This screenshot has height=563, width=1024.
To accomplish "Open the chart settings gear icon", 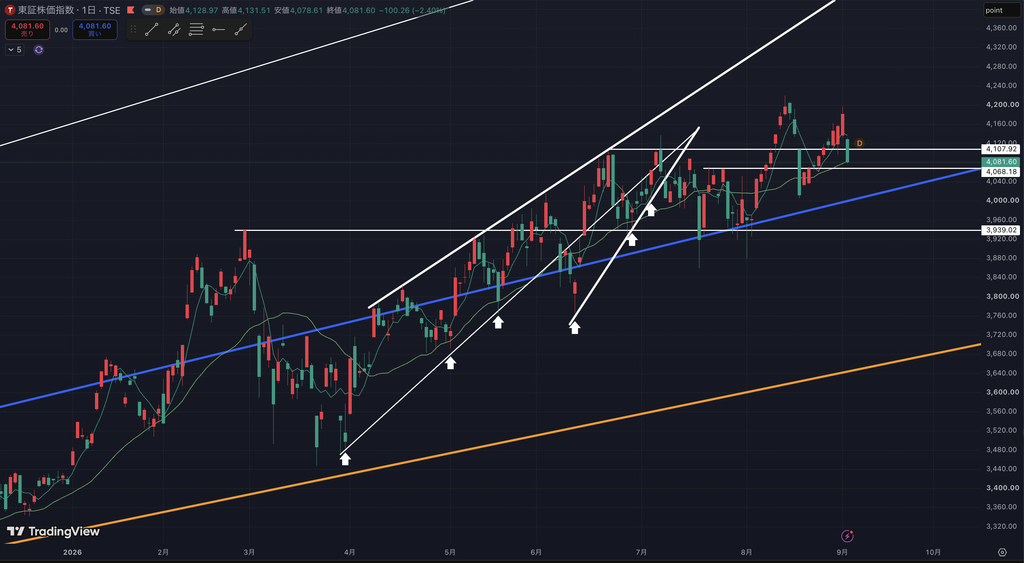I will tap(1002, 553).
